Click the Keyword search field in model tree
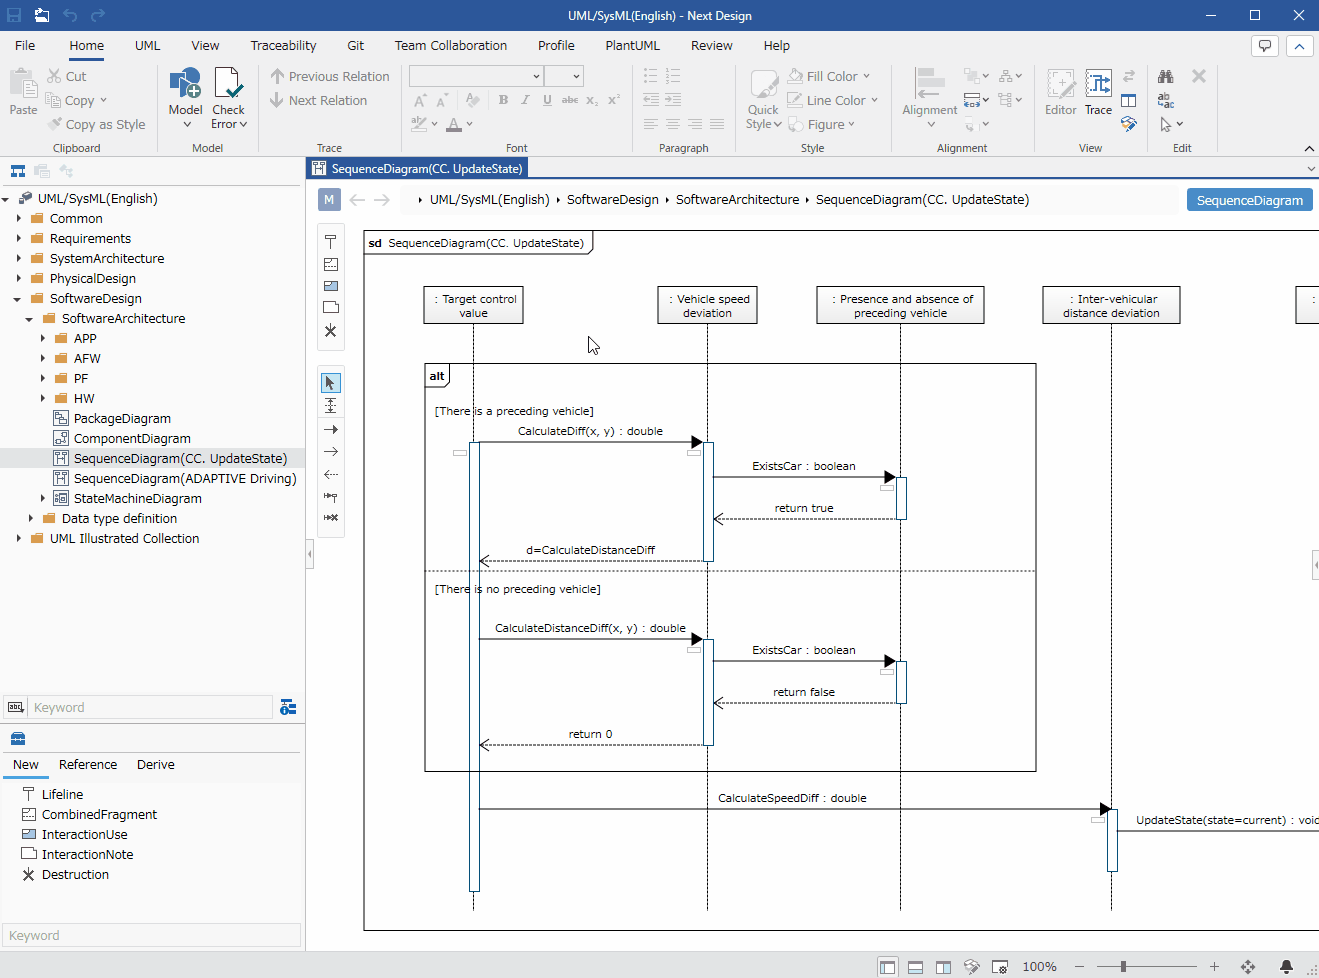 [x=150, y=707]
